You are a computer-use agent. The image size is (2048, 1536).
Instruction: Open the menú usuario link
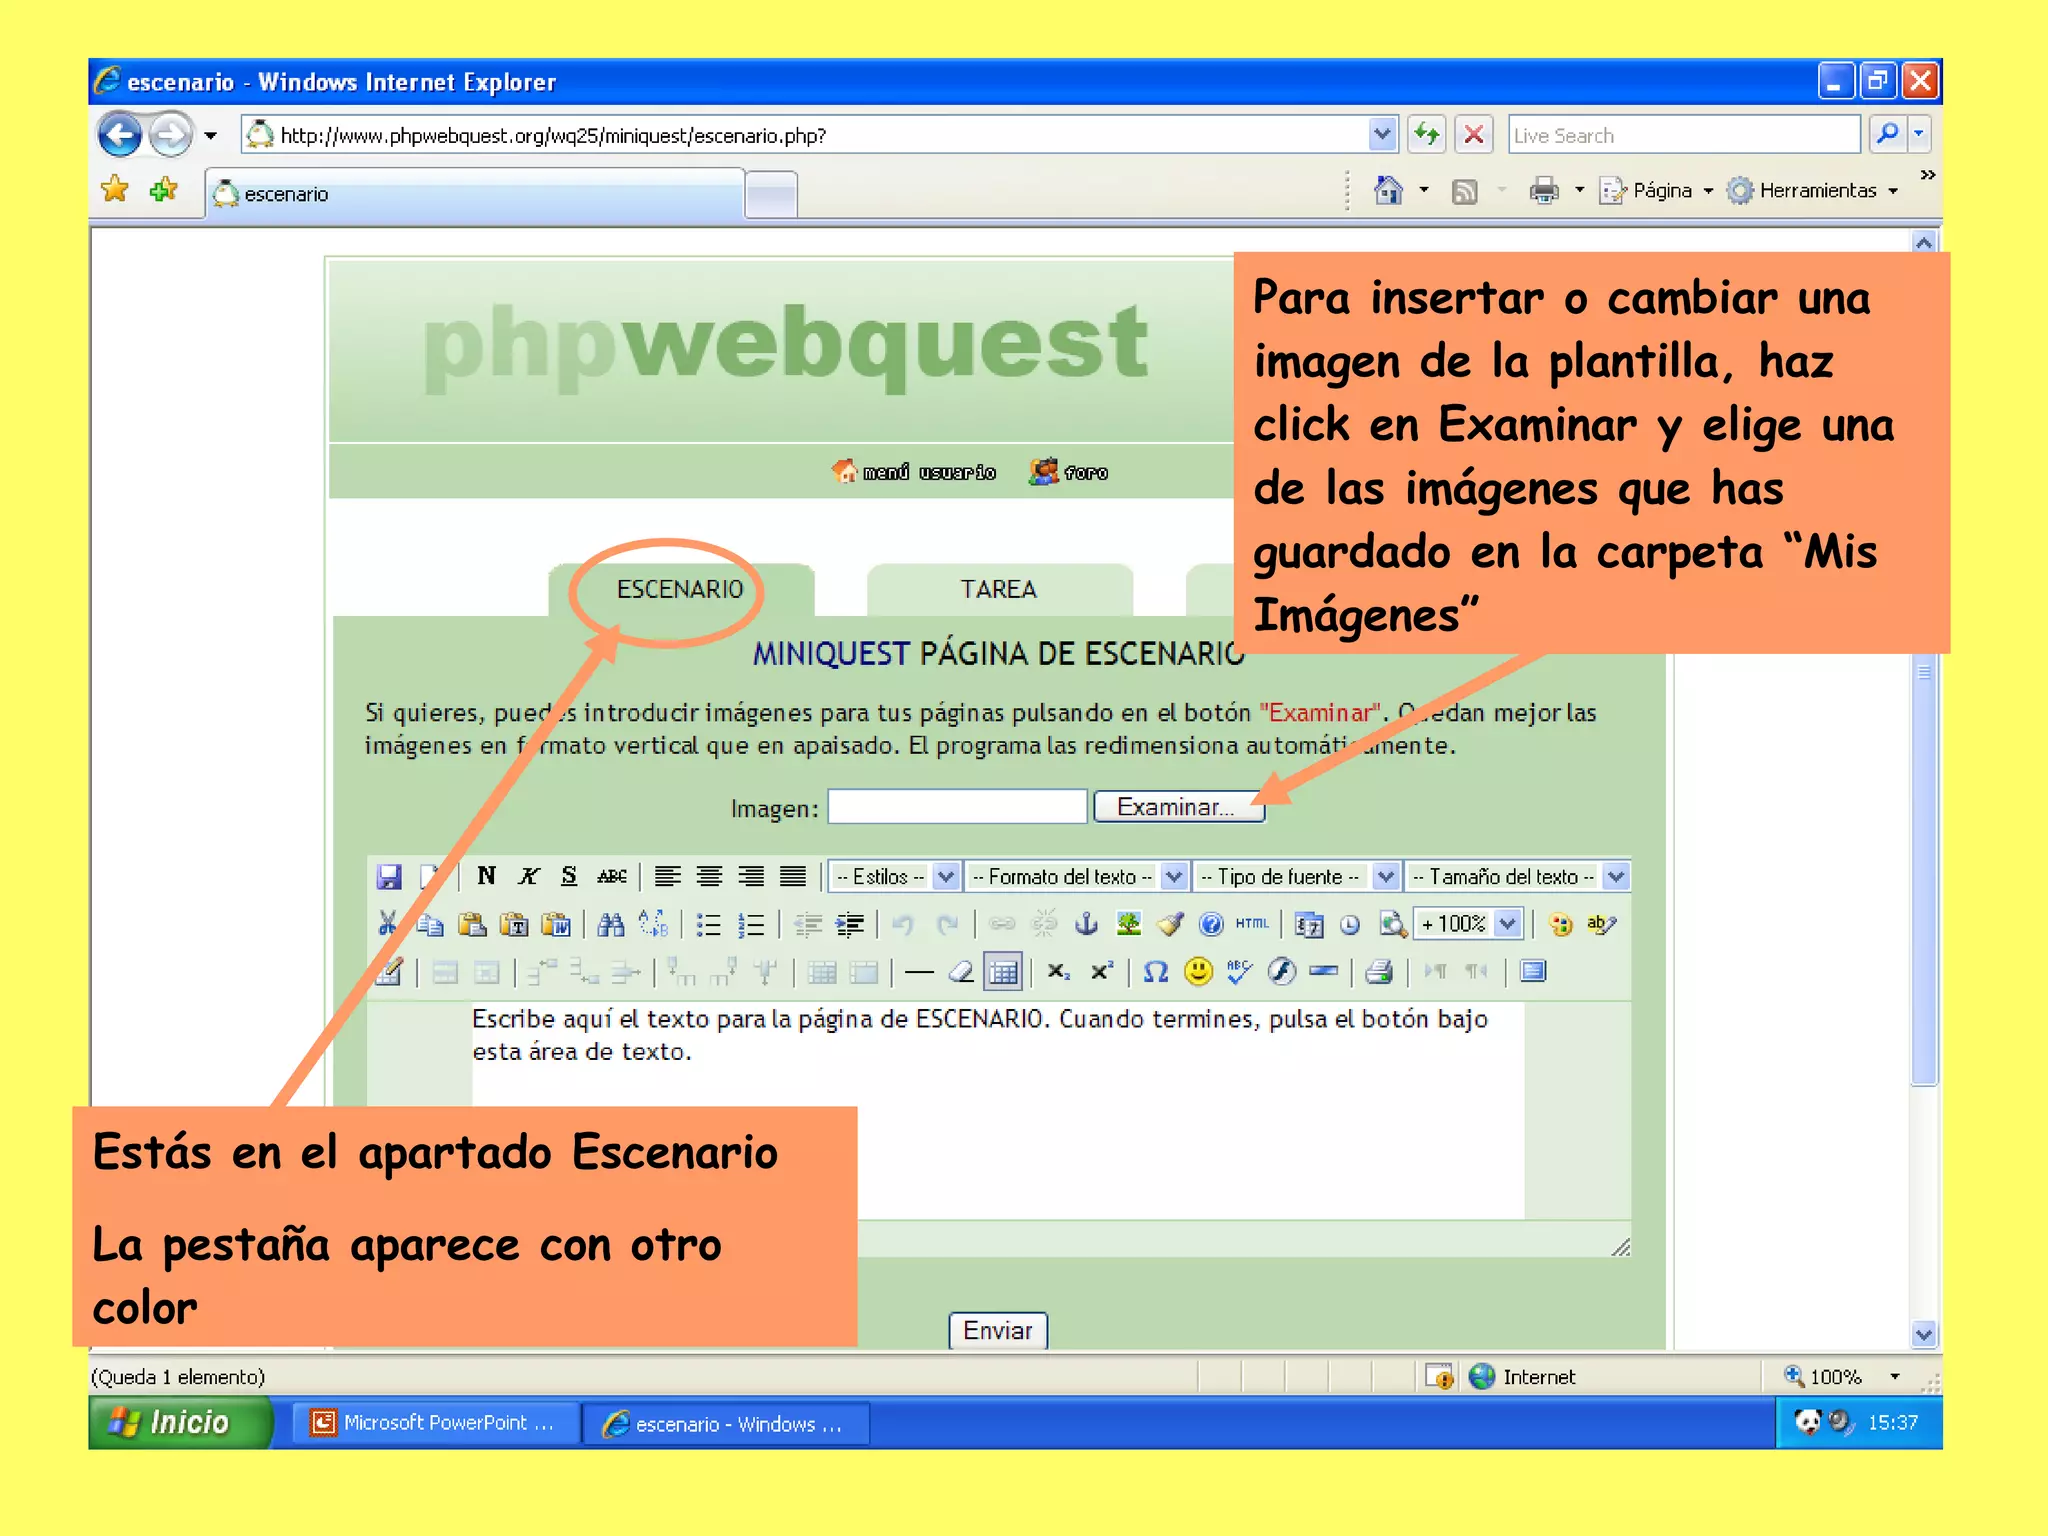pos(914,472)
